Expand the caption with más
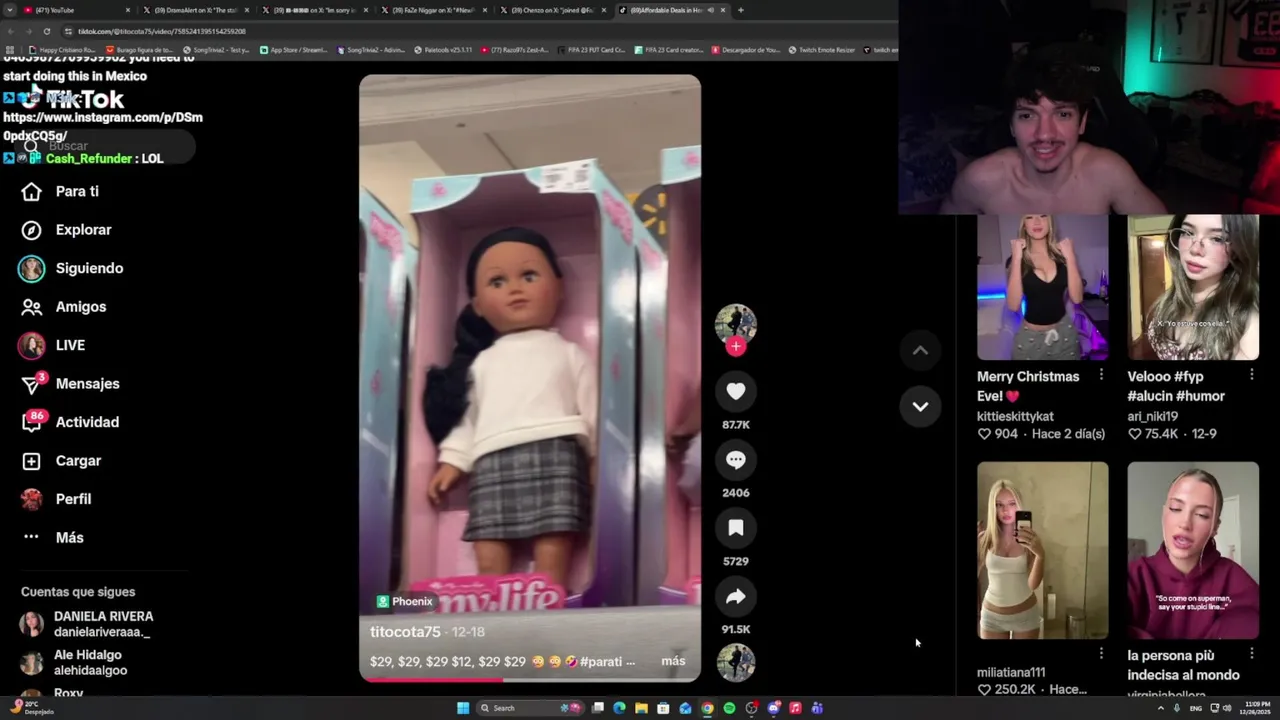 673,661
